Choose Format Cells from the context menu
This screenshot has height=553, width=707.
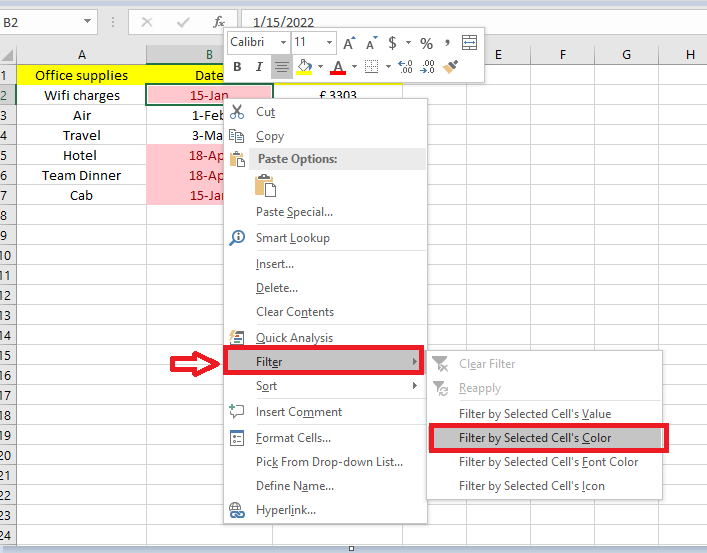(x=293, y=438)
